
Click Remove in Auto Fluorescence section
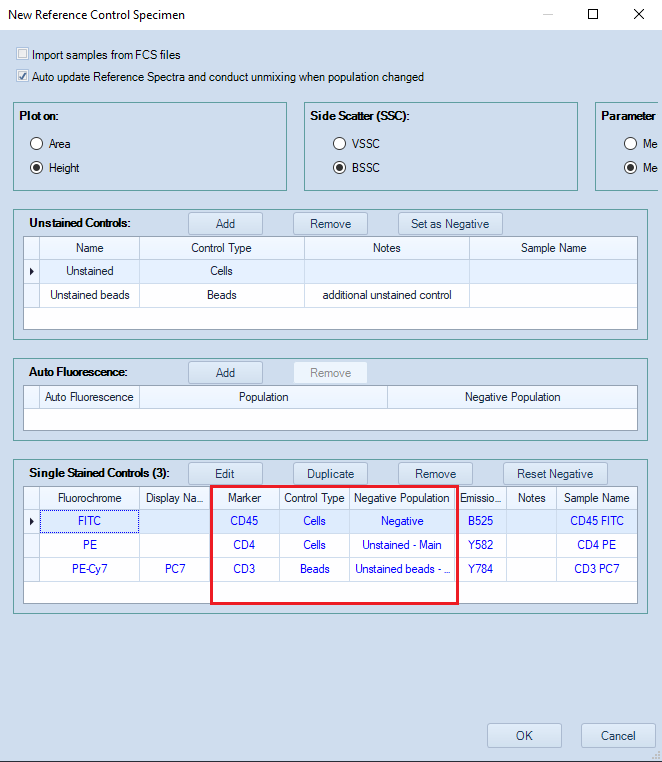[331, 373]
